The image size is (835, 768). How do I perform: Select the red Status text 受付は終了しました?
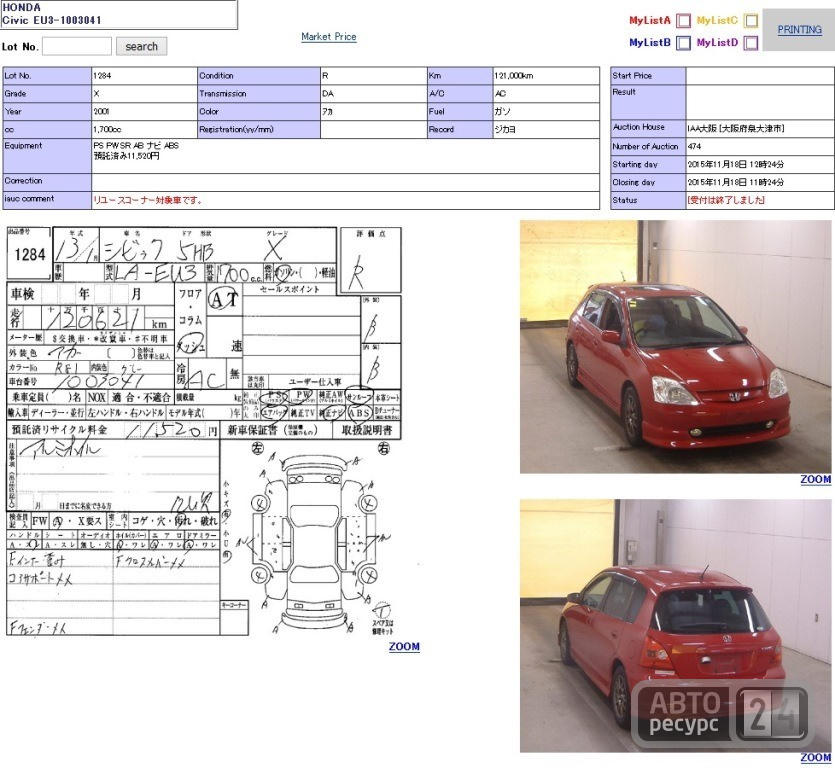tap(726, 200)
